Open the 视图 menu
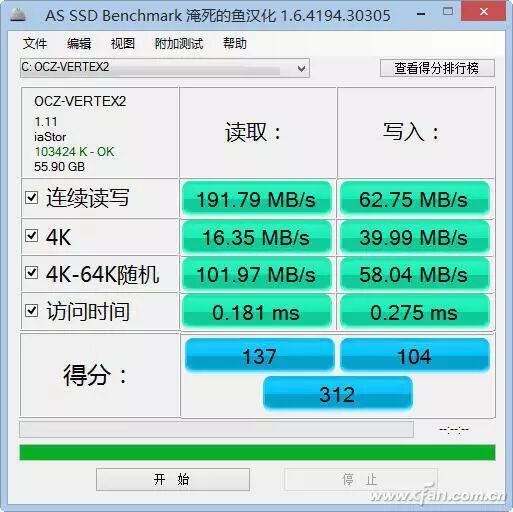The image size is (513, 512). [123, 43]
